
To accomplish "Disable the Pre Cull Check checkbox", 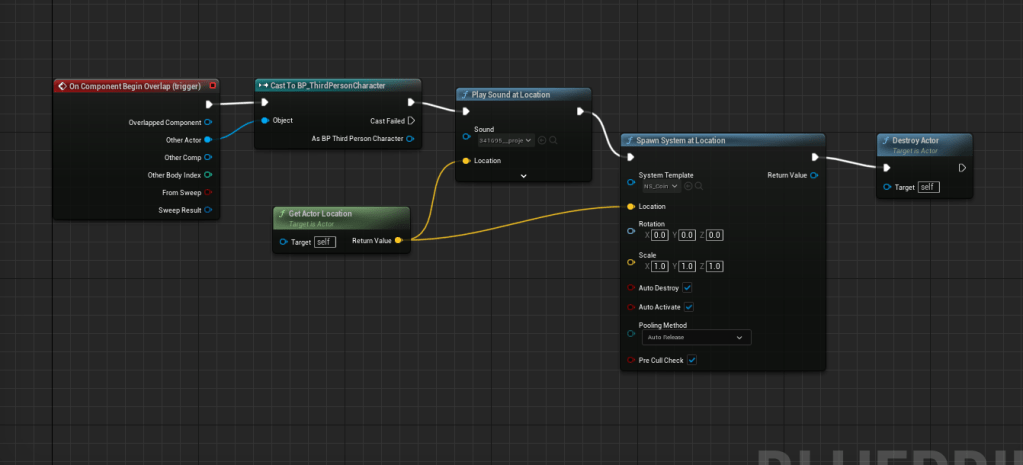I will point(692,360).
